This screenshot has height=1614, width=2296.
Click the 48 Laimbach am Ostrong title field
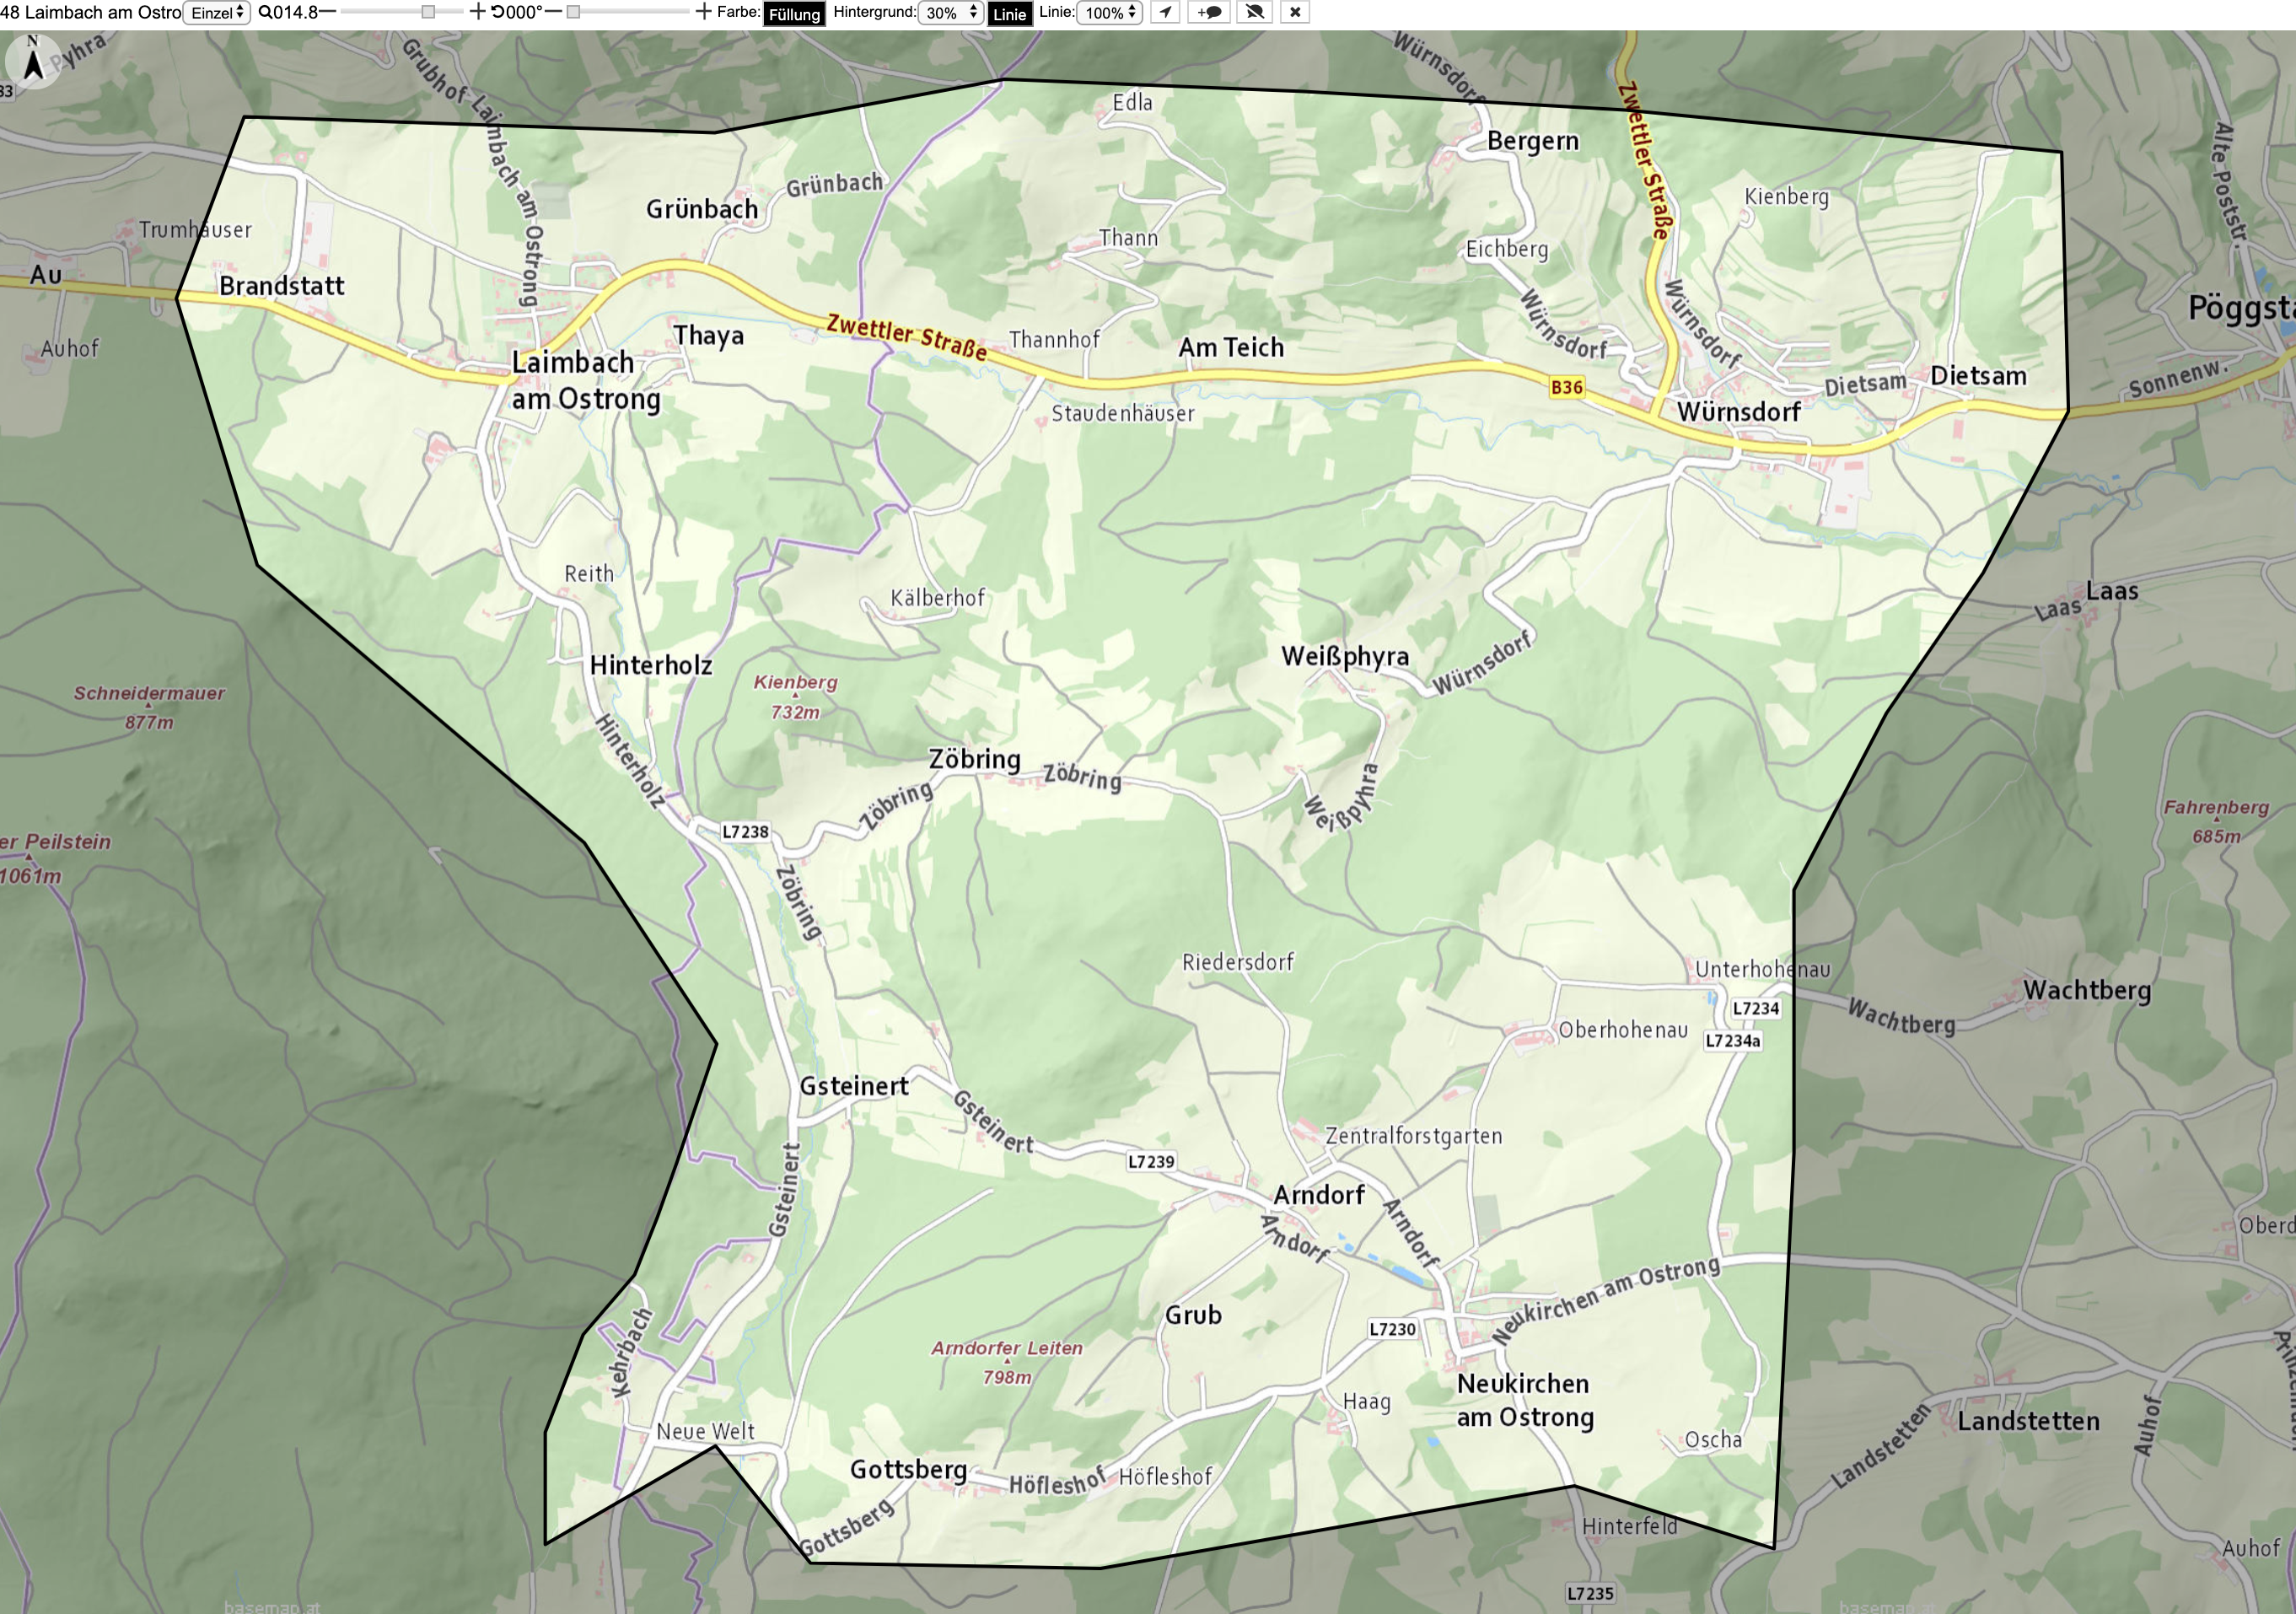(91, 12)
